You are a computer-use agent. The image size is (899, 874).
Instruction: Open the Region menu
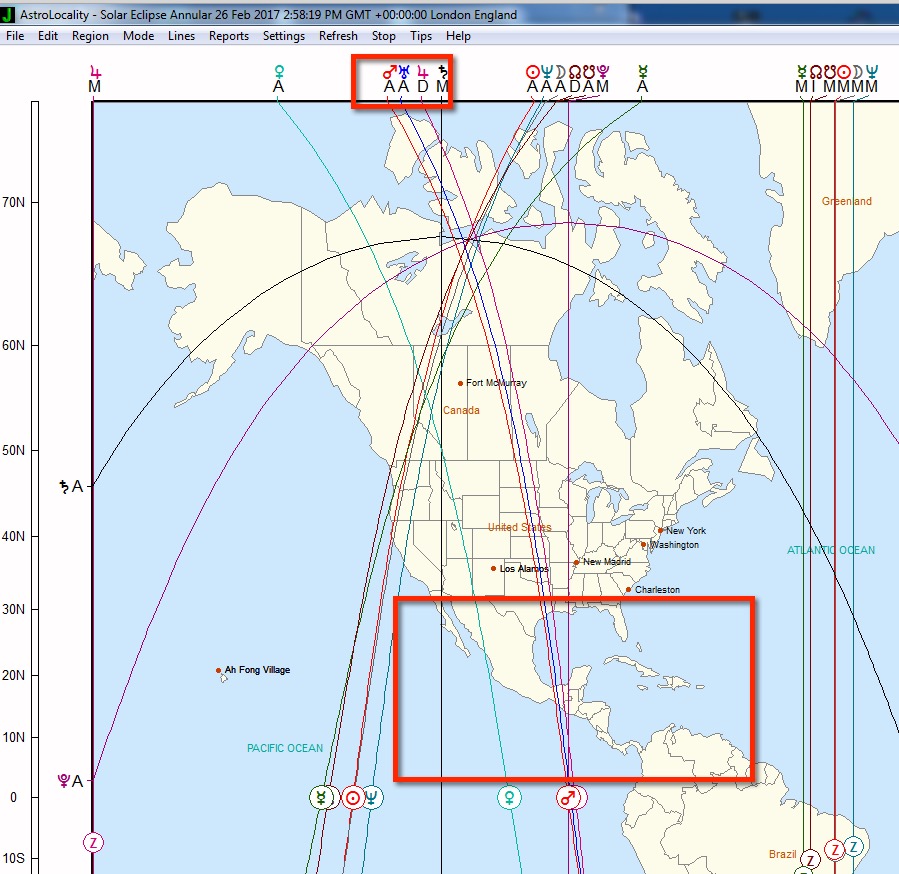pos(90,36)
